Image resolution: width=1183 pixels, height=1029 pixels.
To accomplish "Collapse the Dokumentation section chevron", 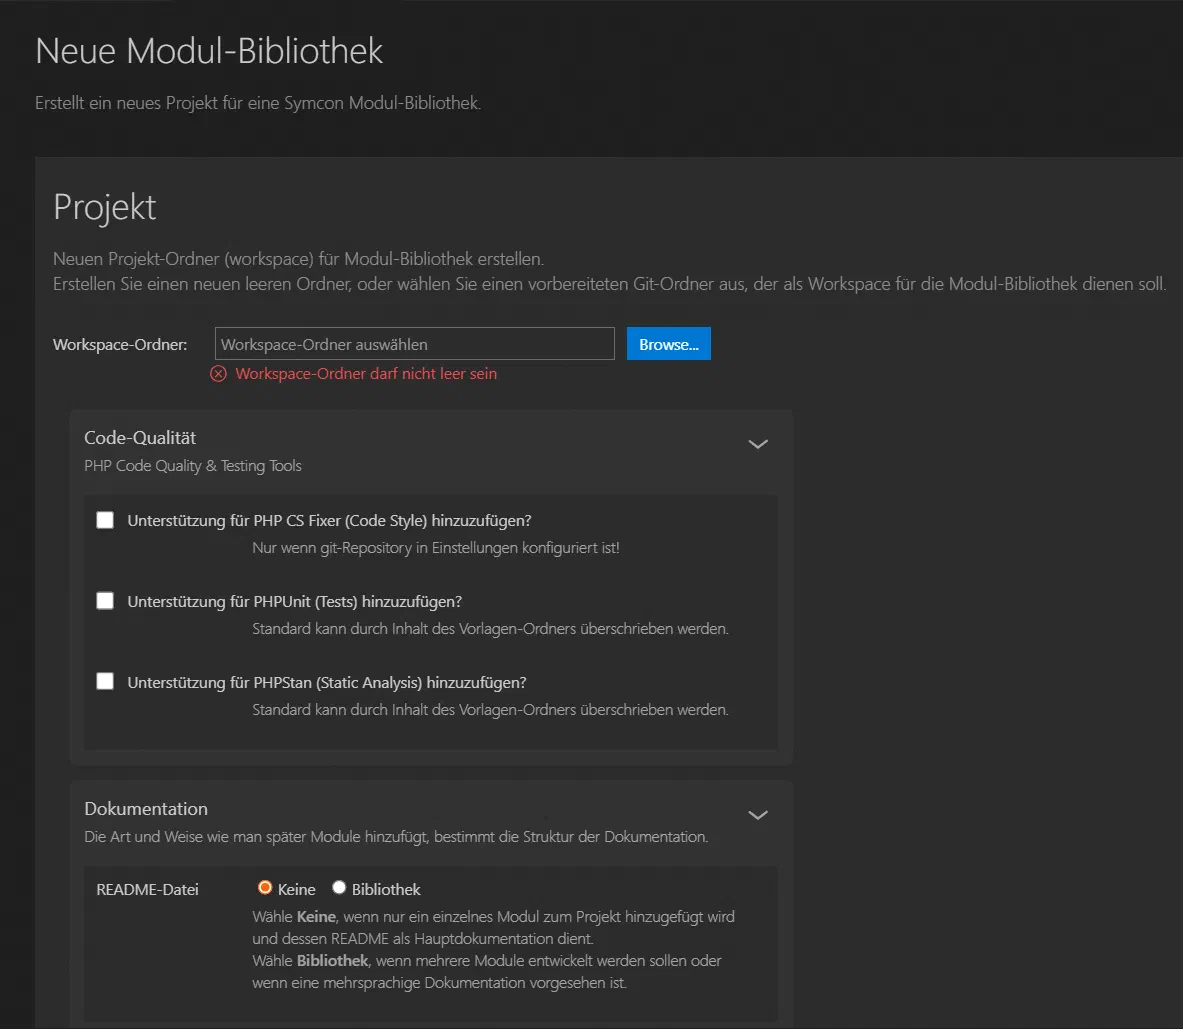I will 757,816.
